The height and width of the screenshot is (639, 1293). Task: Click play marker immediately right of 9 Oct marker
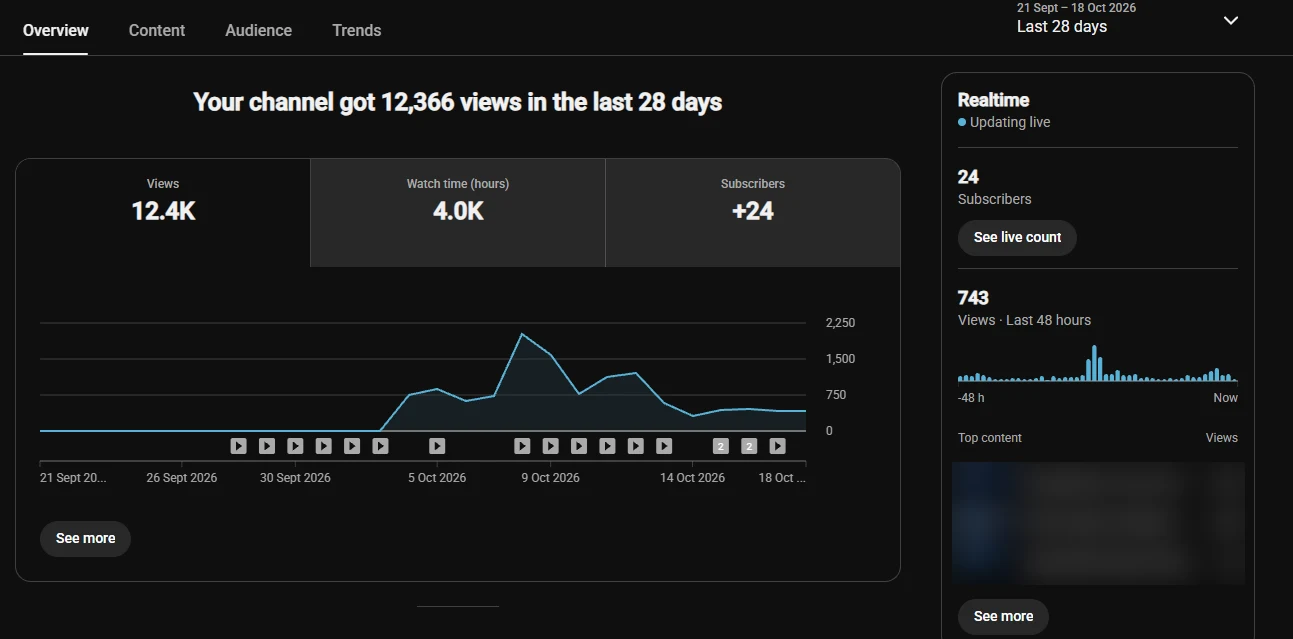tap(578, 446)
